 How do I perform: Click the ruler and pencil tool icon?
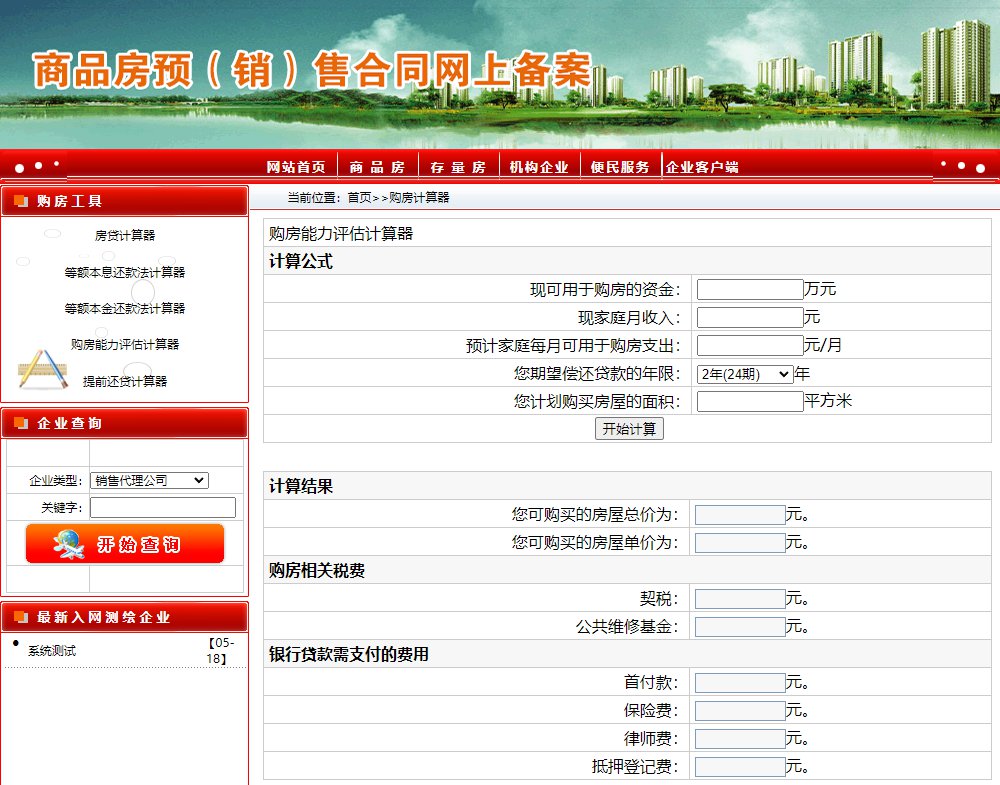[42, 369]
